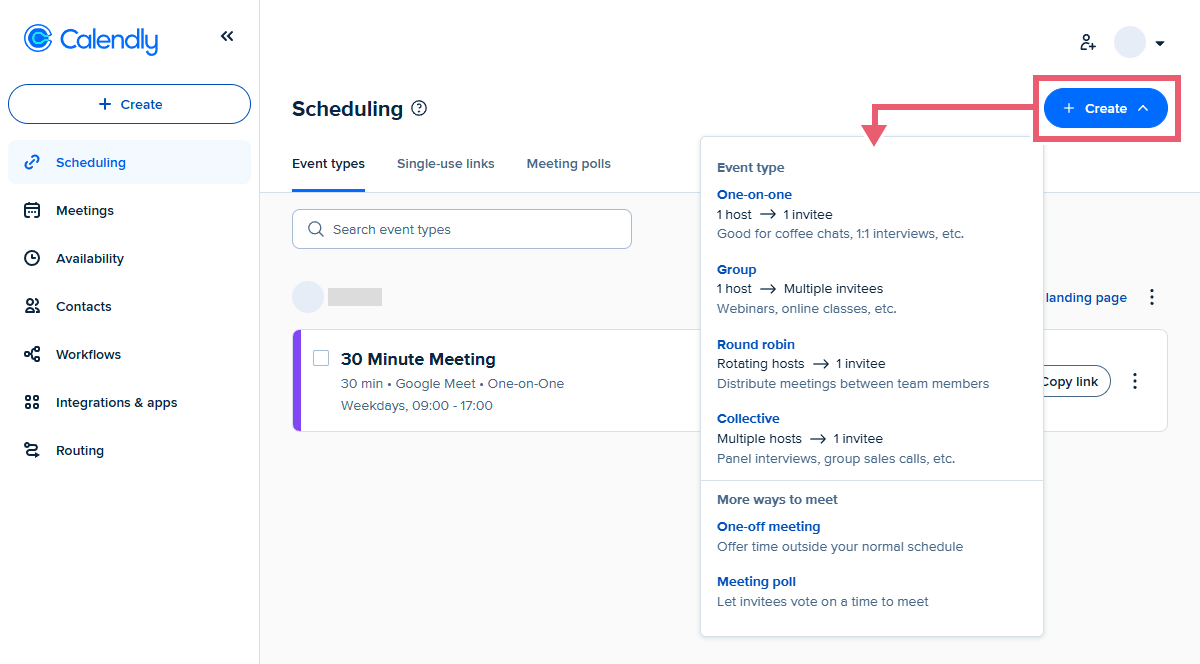1200x664 pixels.
Task: Click the Search event types field
Action: pos(462,229)
